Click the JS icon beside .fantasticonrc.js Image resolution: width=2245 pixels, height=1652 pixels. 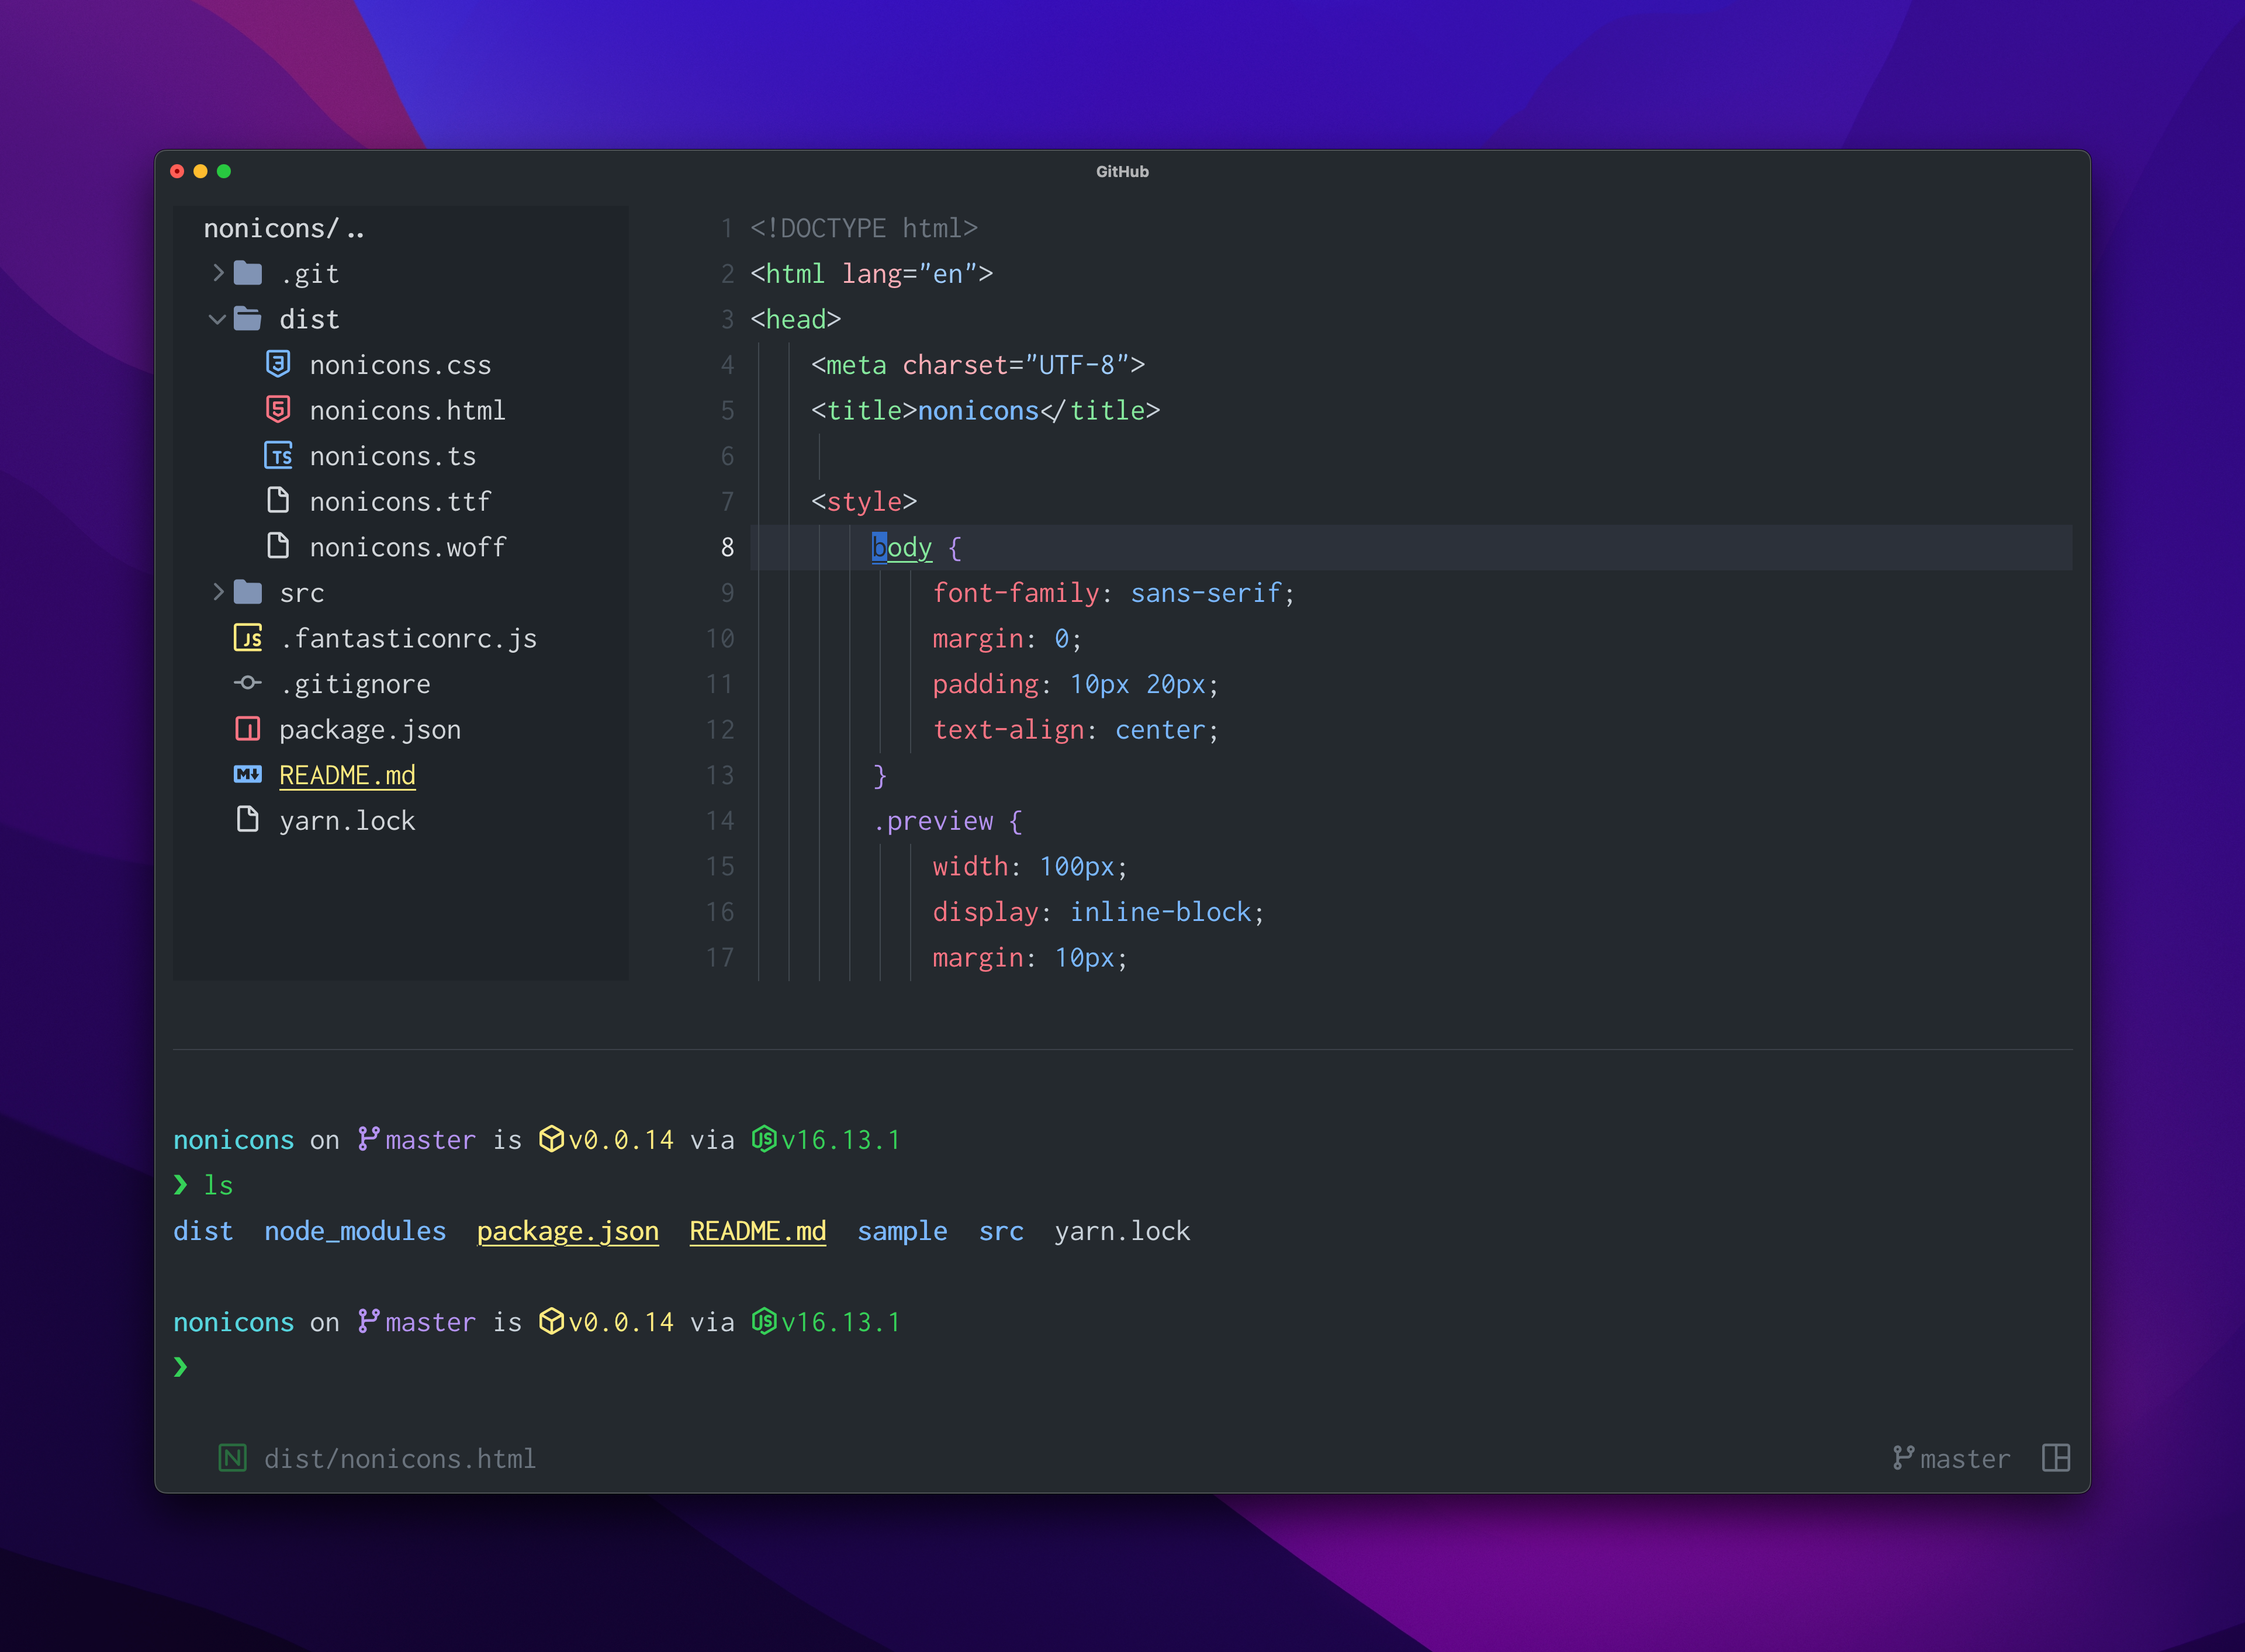(248, 638)
